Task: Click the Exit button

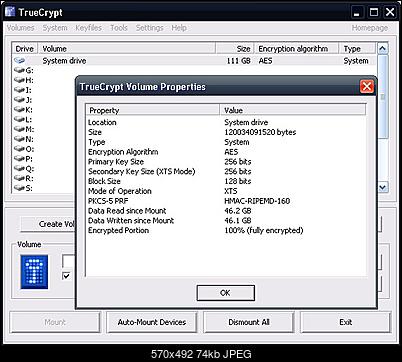Action: [345, 322]
